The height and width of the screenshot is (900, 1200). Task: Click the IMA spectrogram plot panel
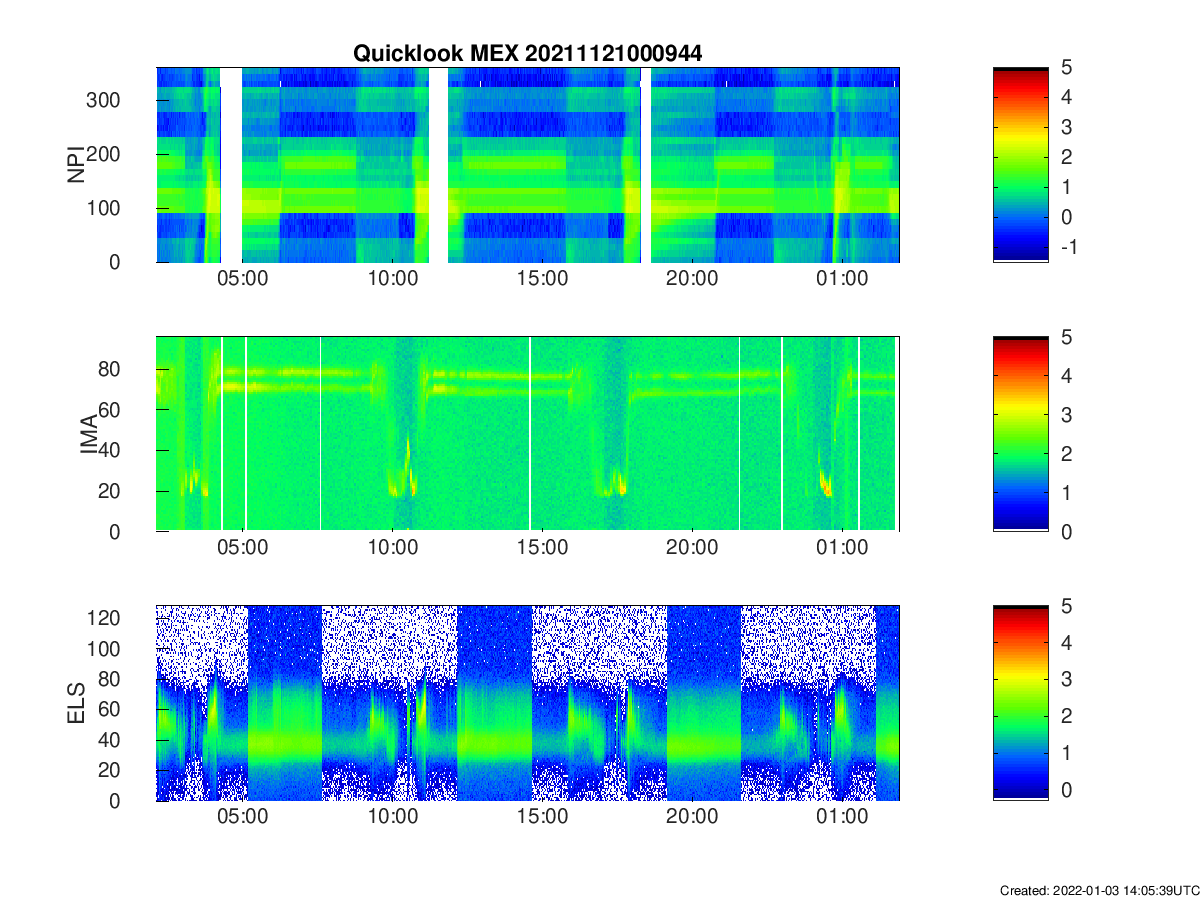point(528,434)
